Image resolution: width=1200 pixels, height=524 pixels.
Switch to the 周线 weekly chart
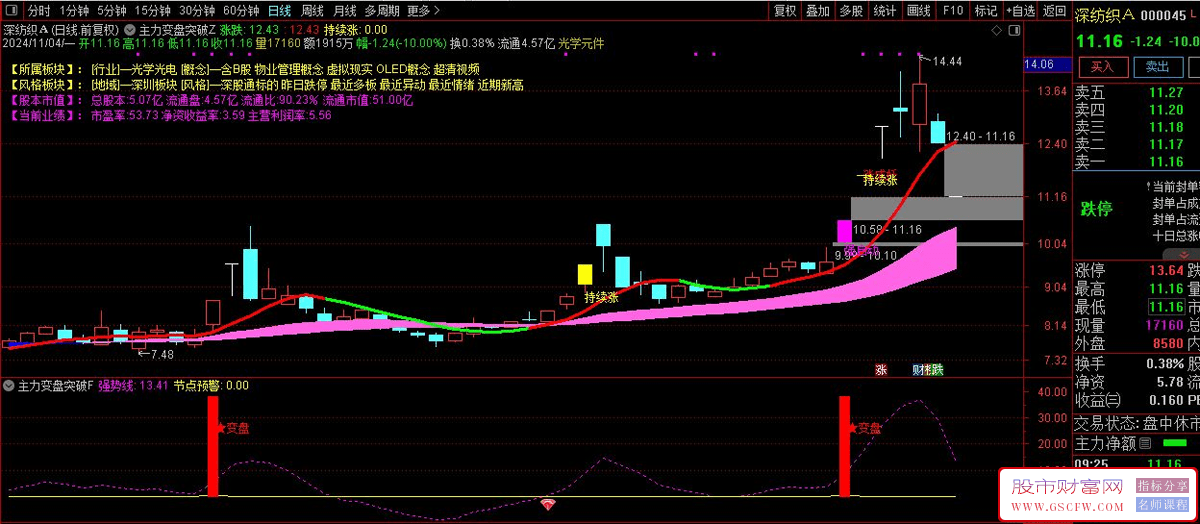pyautogui.click(x=312, y=11)
